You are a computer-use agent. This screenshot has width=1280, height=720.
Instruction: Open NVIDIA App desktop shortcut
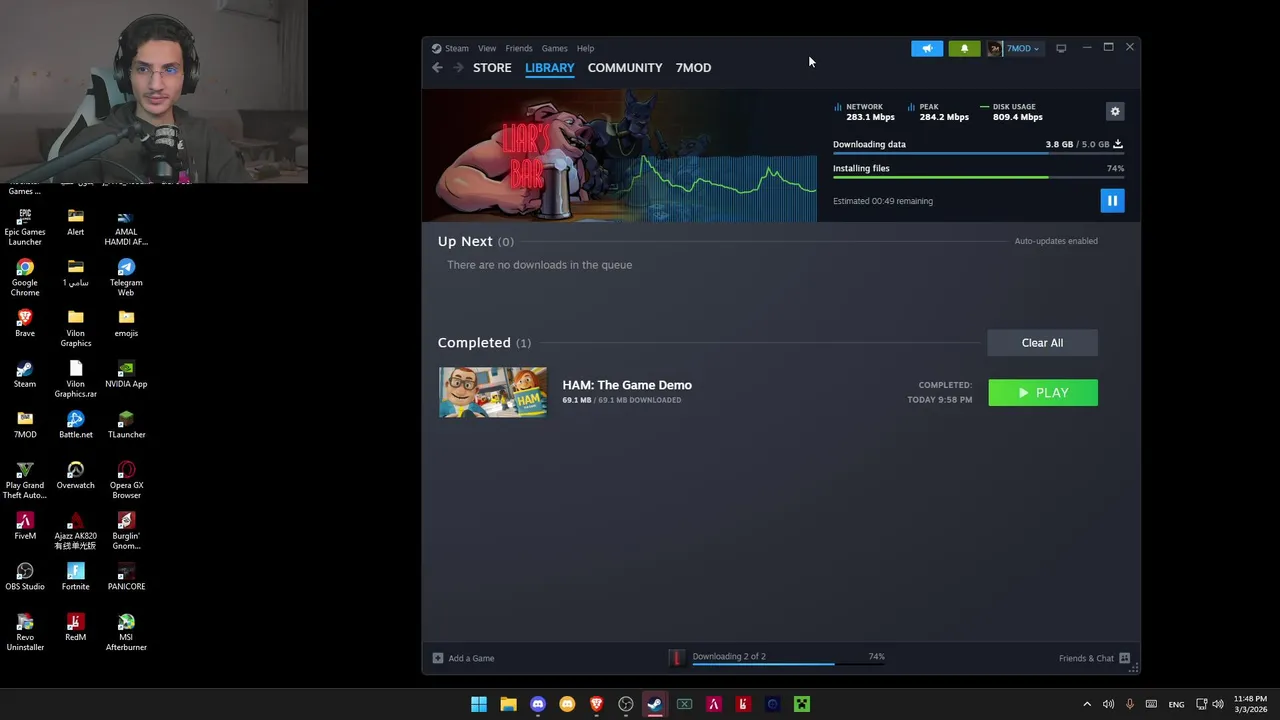[x=126, y=374]
